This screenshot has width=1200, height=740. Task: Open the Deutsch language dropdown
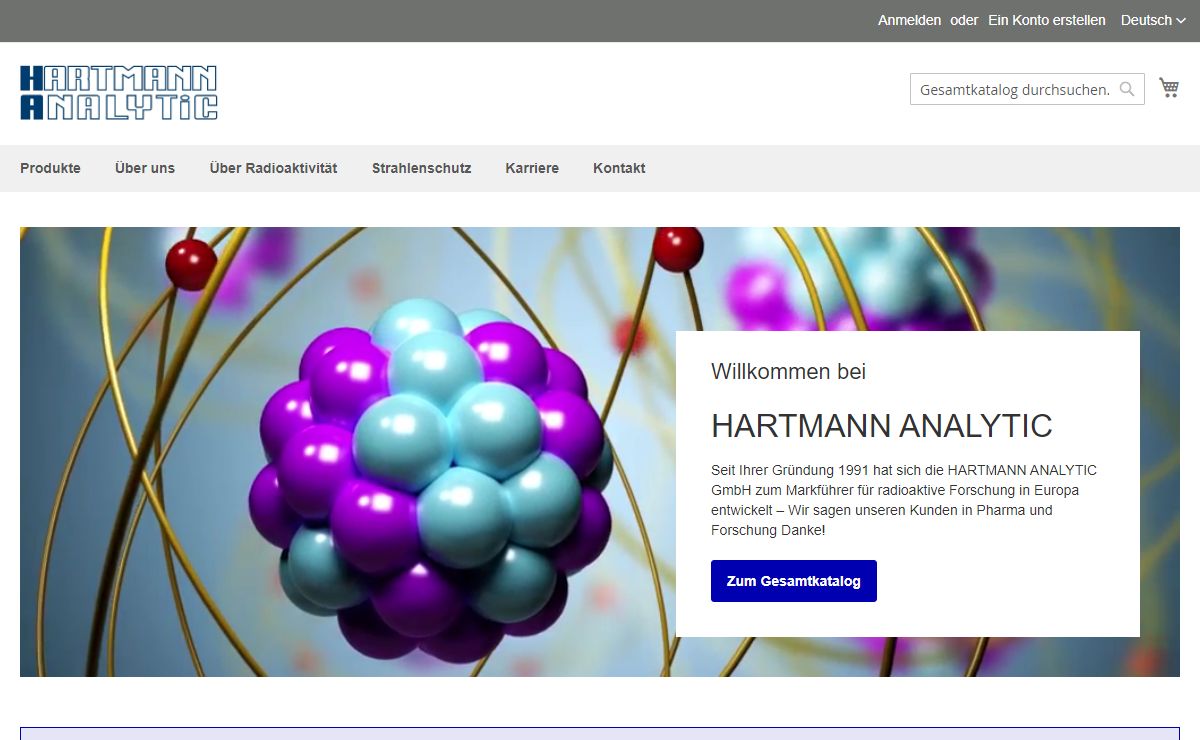(x=1153, y=20)
